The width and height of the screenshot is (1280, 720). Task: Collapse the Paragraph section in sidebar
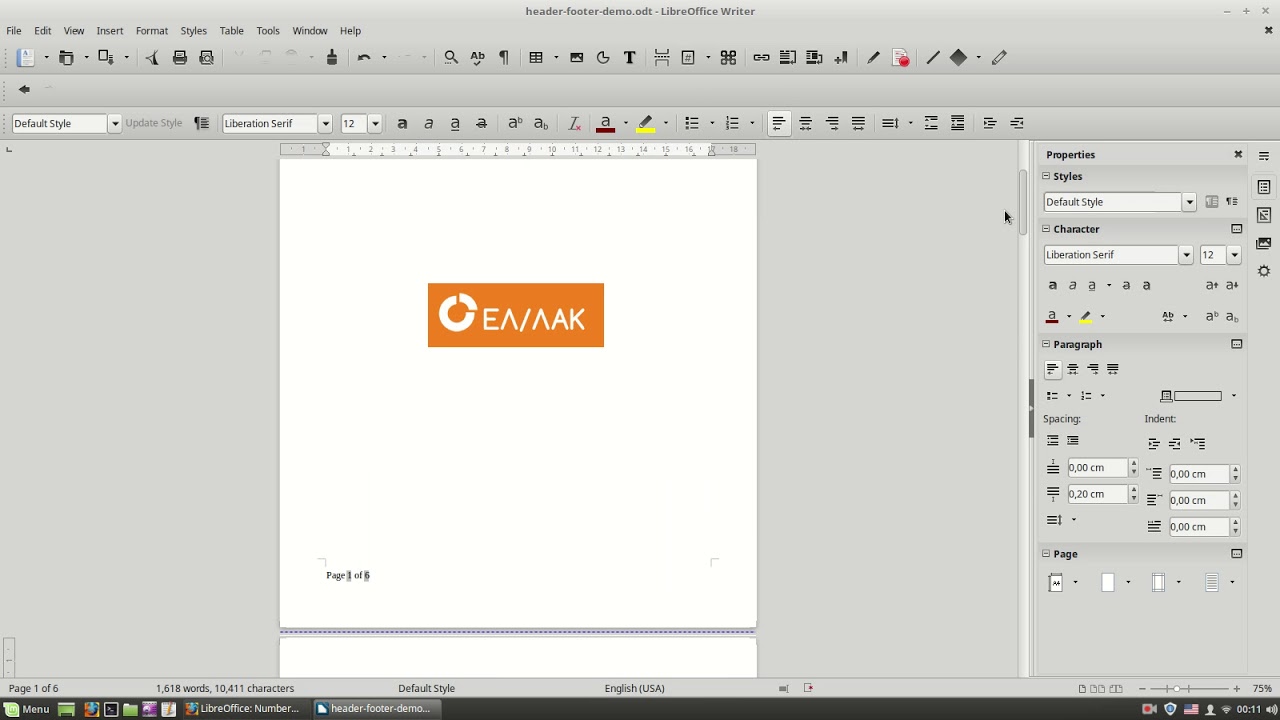[x=1046, y=344]
